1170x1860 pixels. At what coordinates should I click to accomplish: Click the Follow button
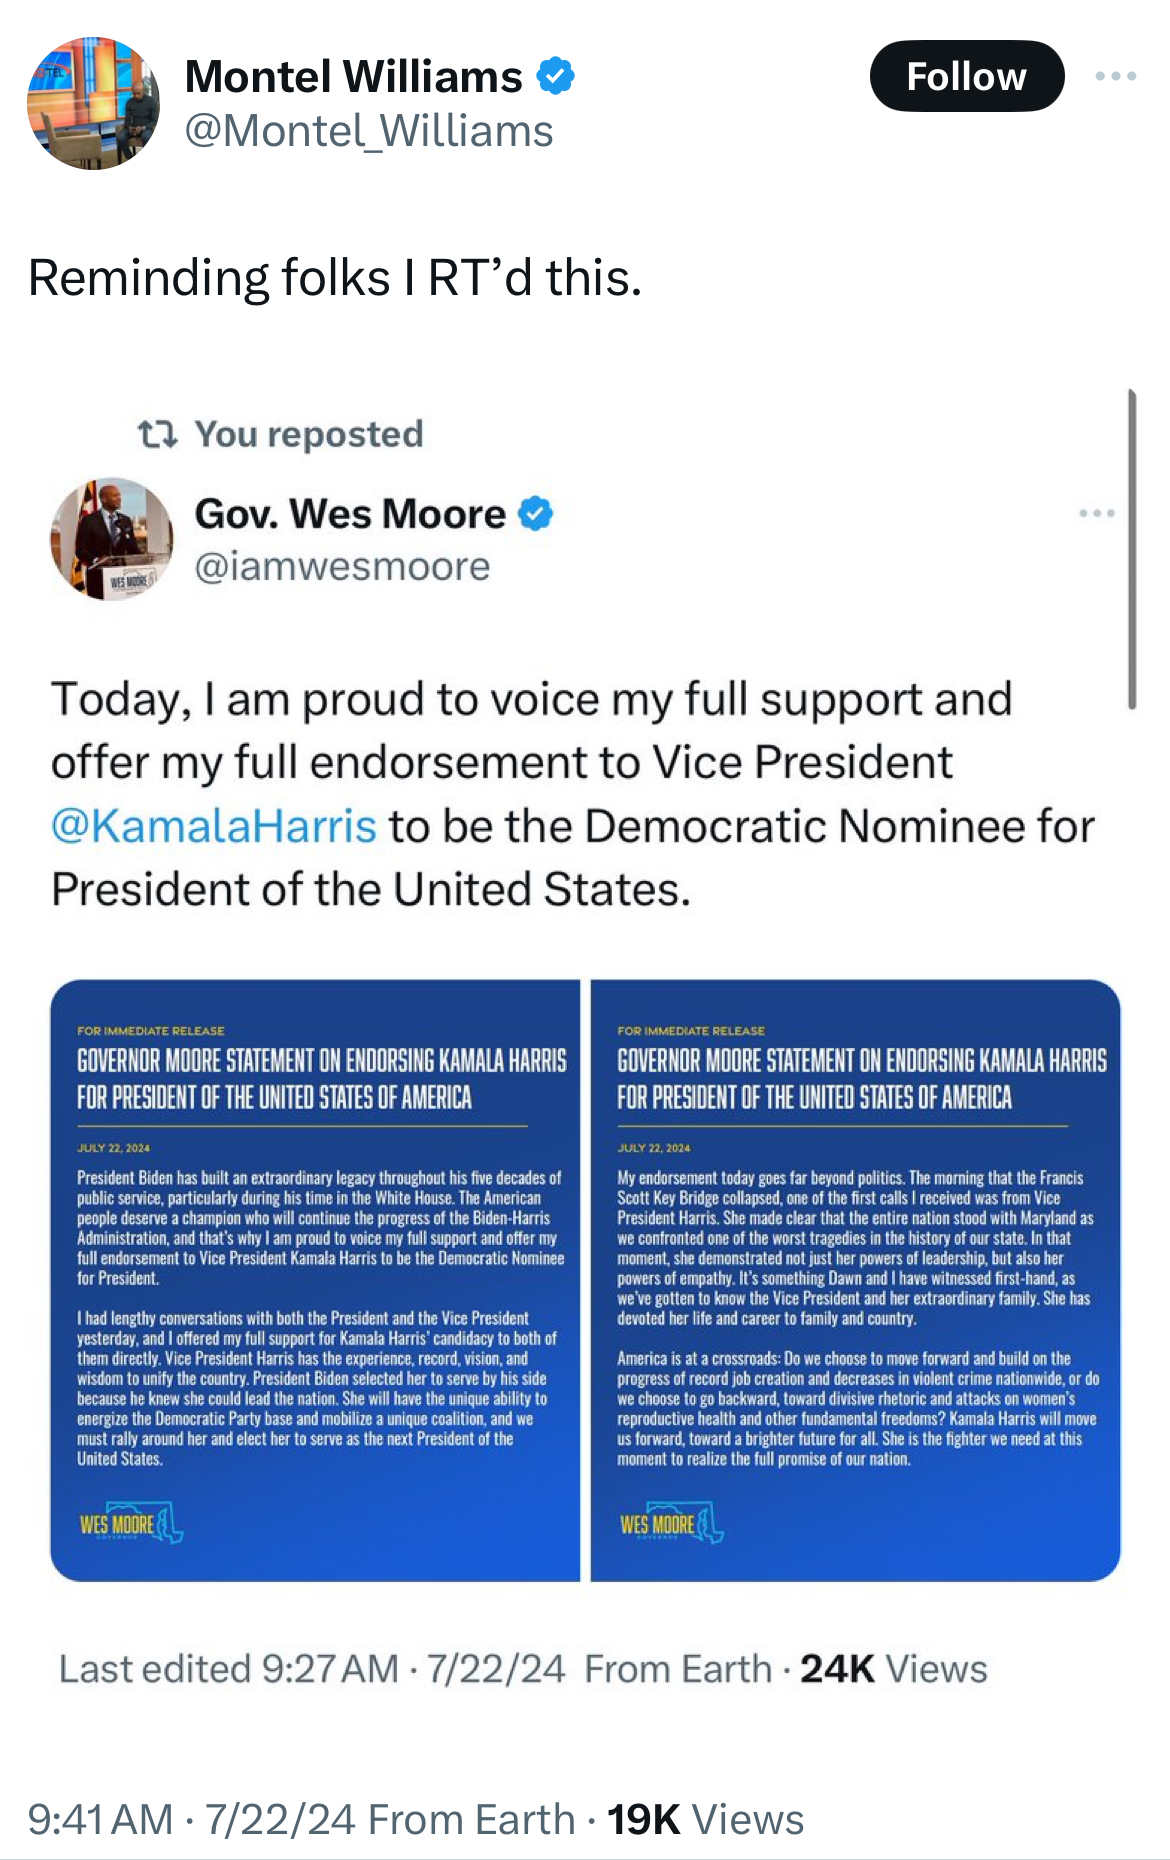(966, 76)
